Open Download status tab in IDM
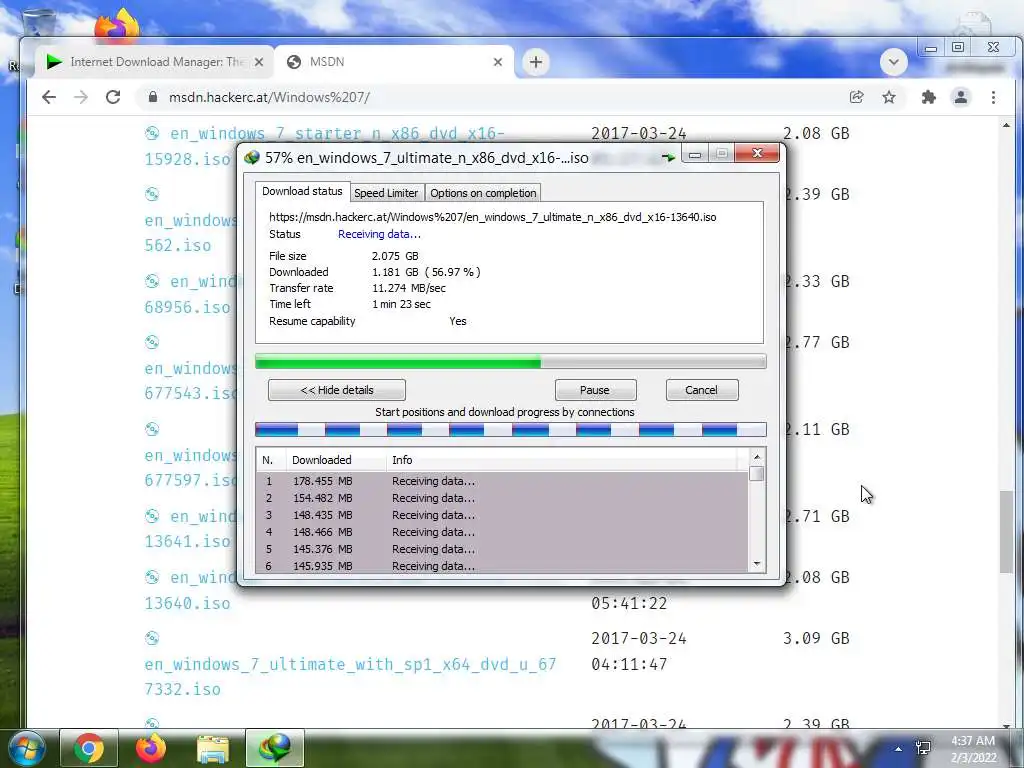 (x=302, y=191)
